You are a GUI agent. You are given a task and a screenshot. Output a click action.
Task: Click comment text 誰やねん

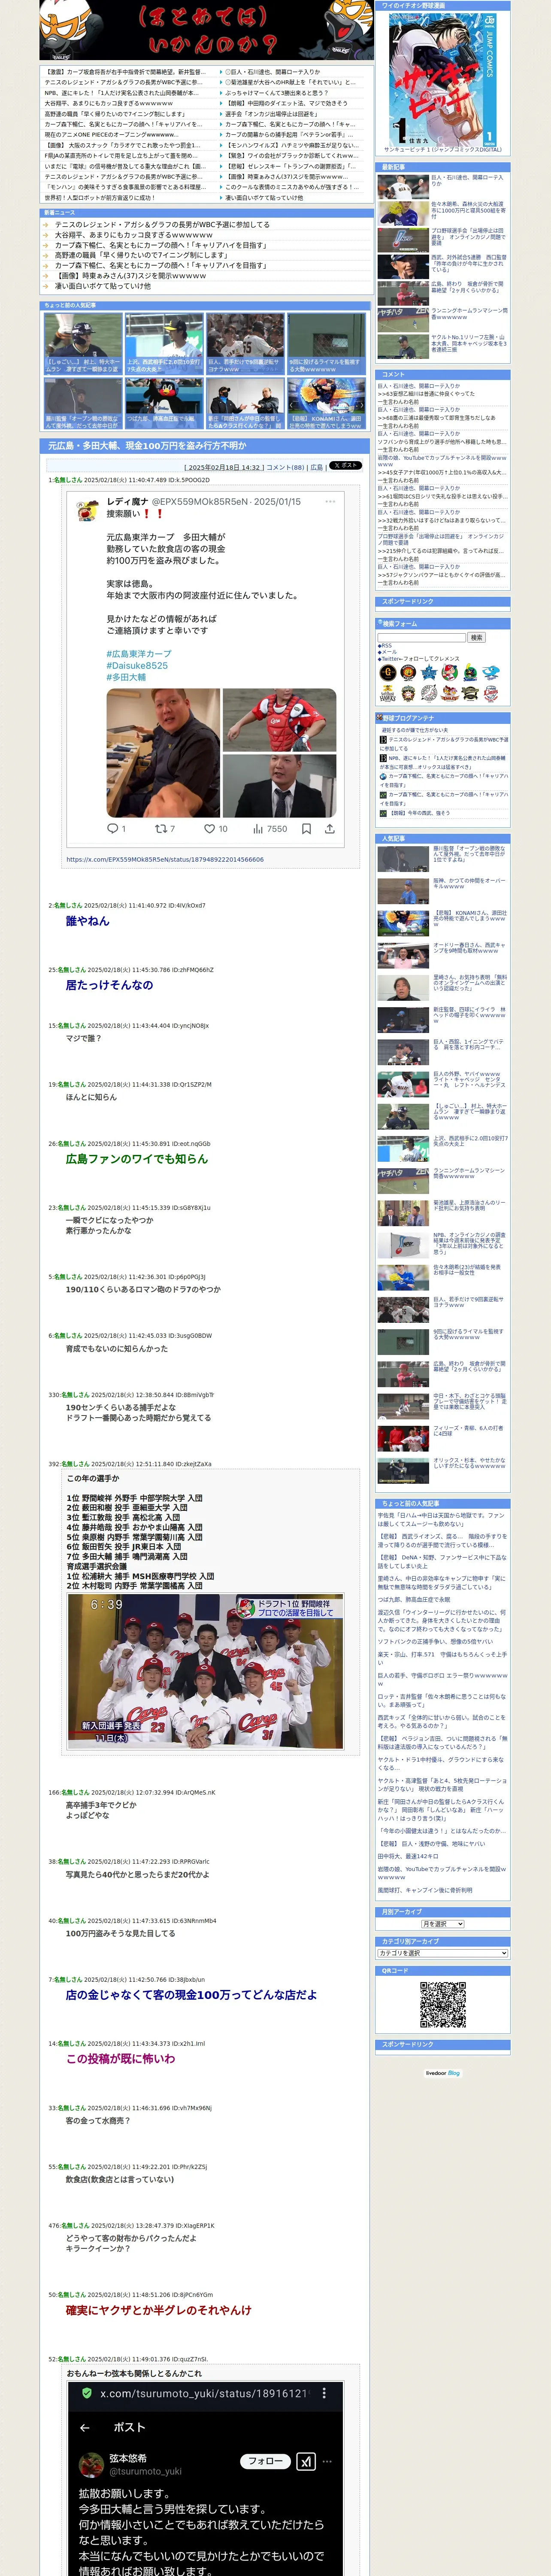point(88,921)
